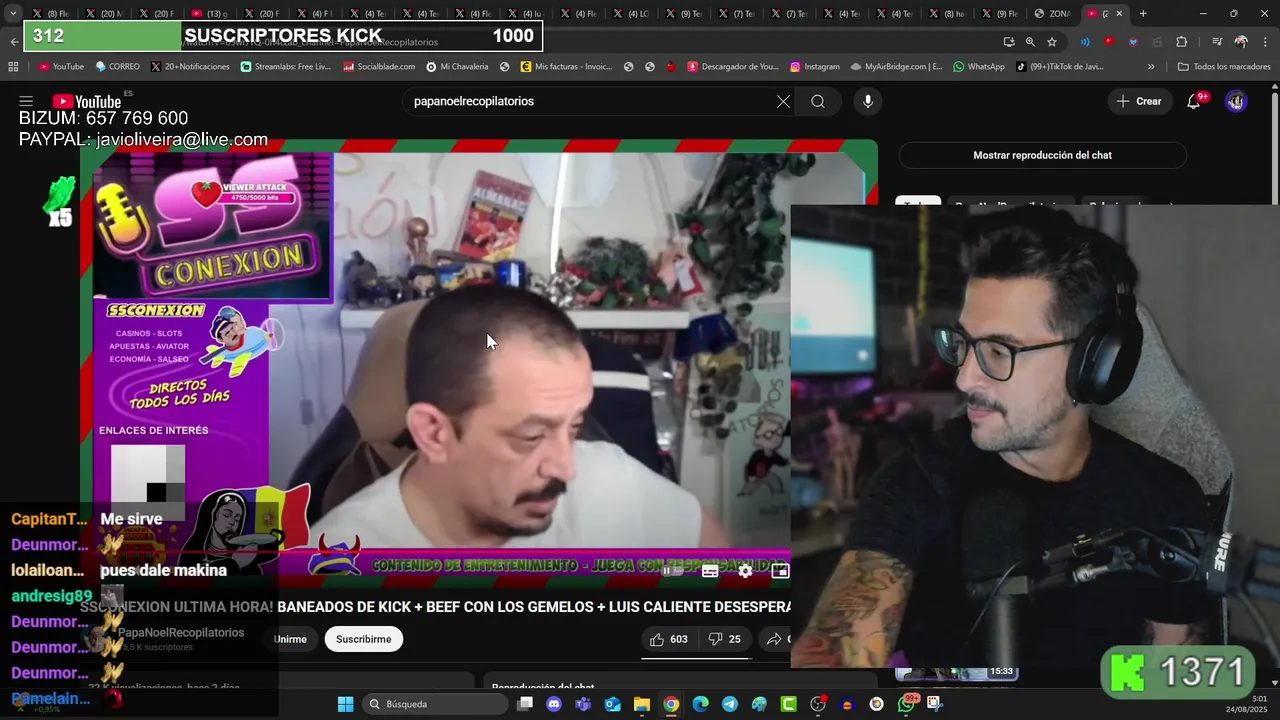Open Windows Start menu

coord(345,704)
